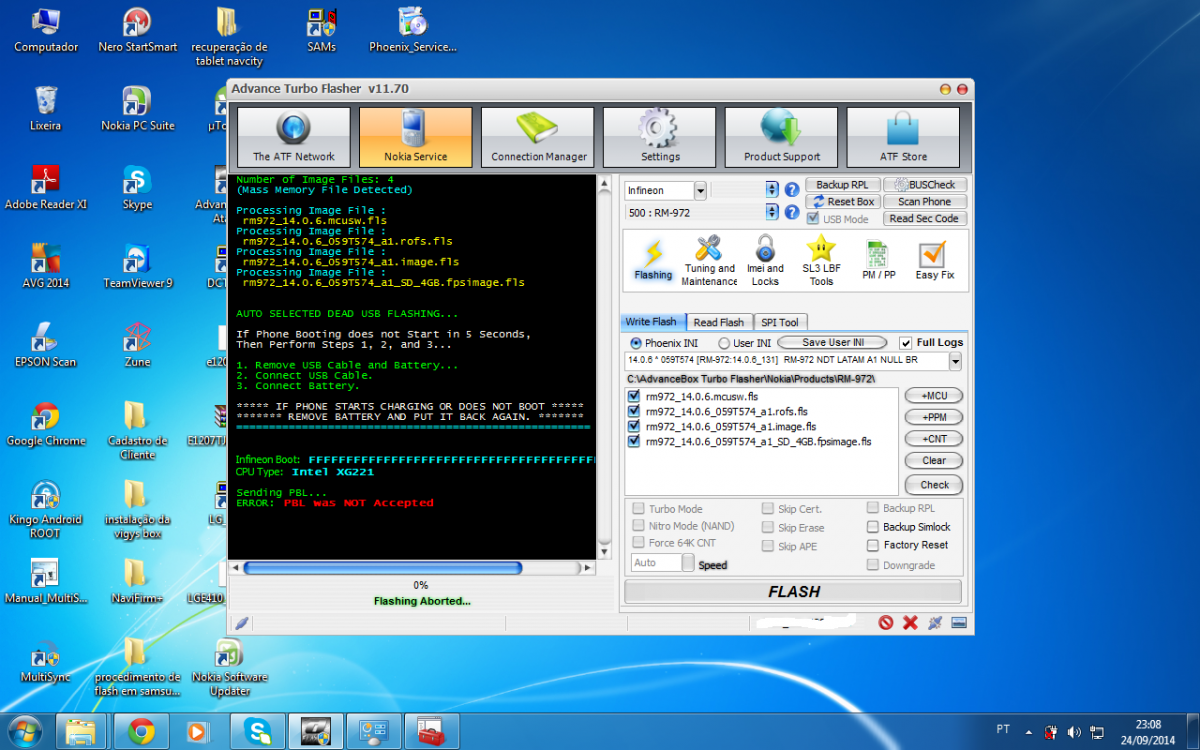The image size is (1200, 750).
Task: Toggle USB Mode checkbox
Action: [x=813, y=219]
